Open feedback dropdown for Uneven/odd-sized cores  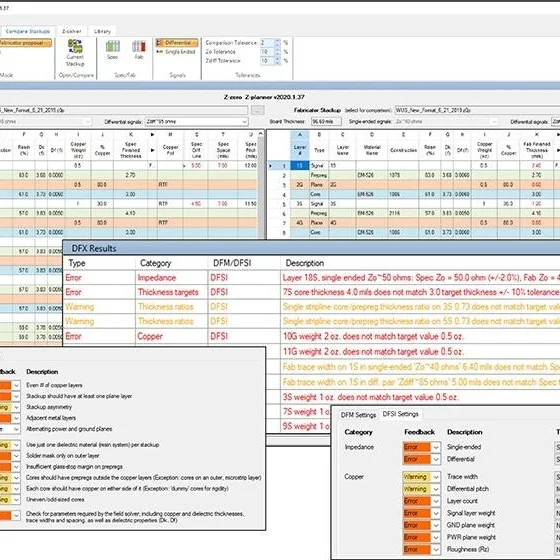pos(16,500)
